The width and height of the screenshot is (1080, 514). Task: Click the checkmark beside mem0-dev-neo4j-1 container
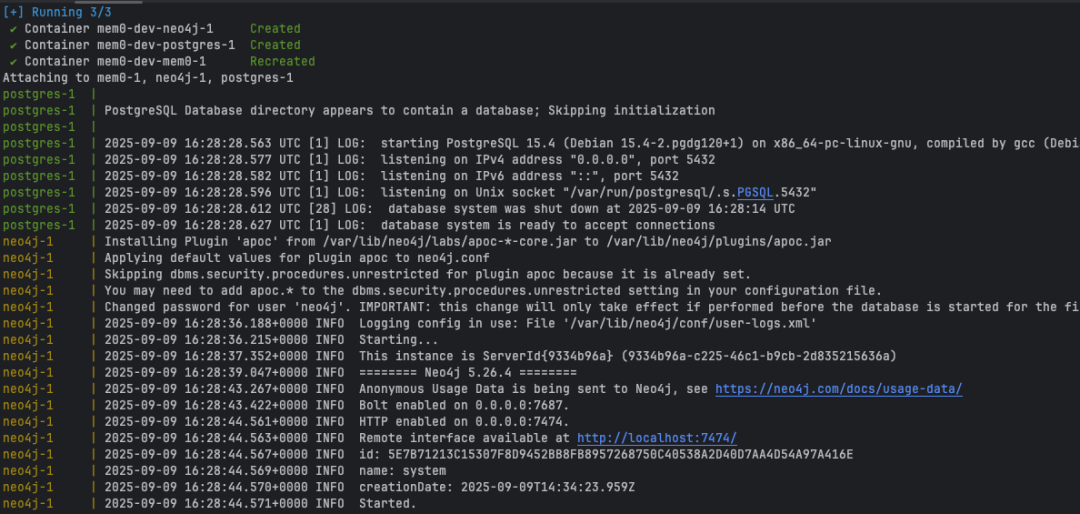pos(14,29)
